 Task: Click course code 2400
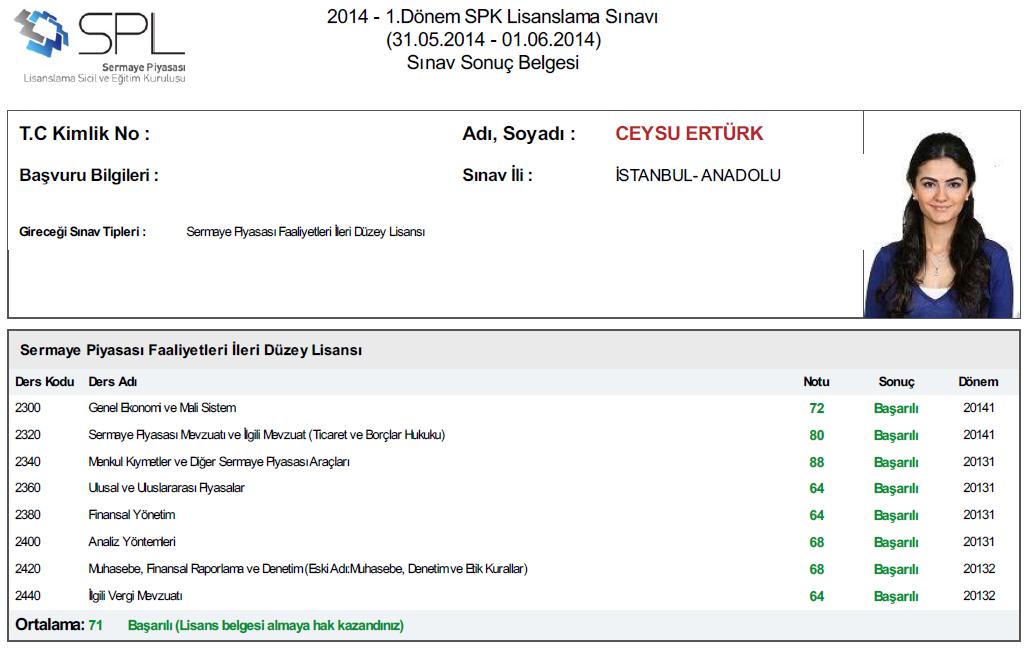point(28,542)
